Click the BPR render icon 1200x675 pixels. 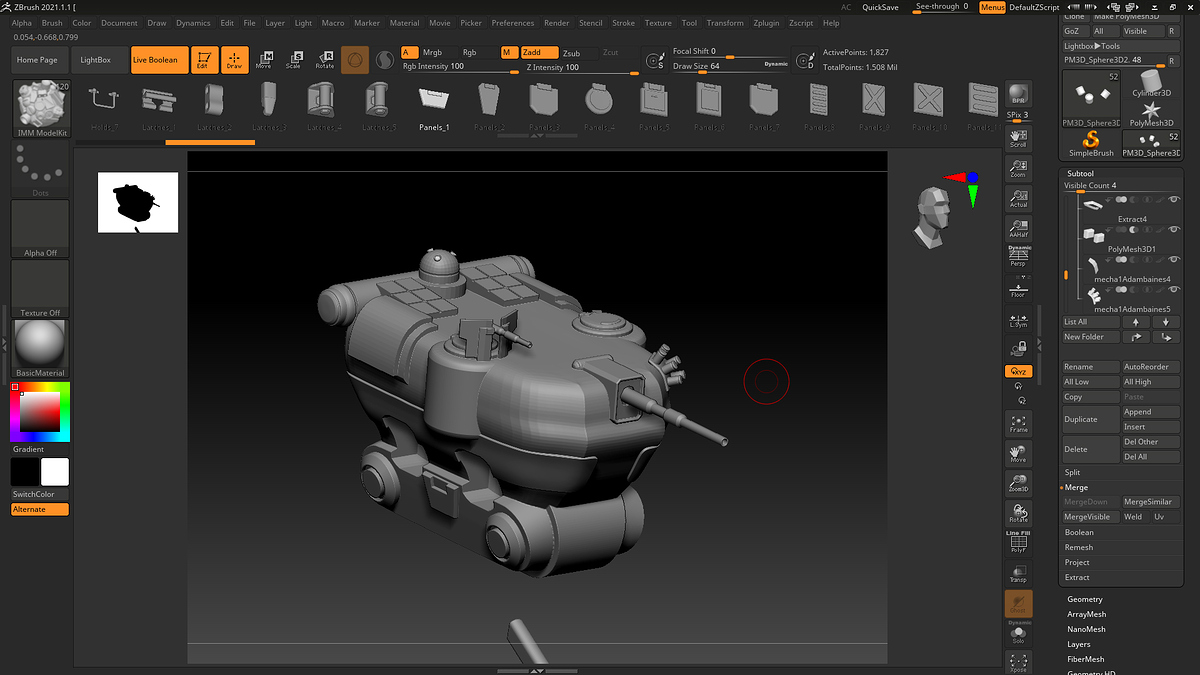pyautogui.click(x=1018, y=94)
